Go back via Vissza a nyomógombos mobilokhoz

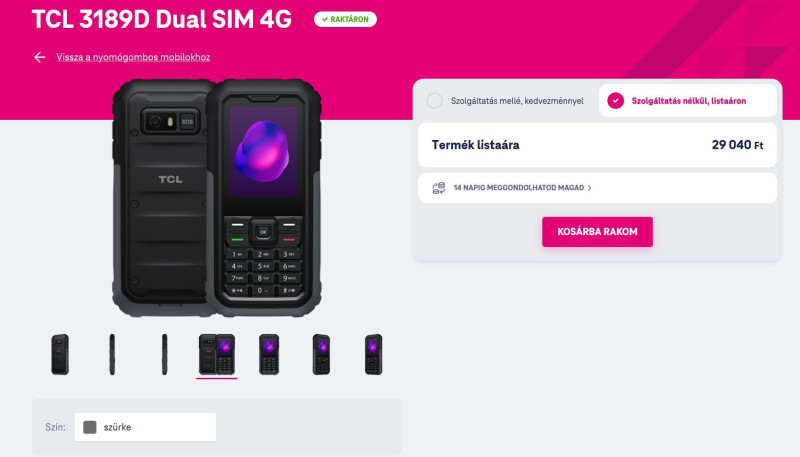(133, 57)
